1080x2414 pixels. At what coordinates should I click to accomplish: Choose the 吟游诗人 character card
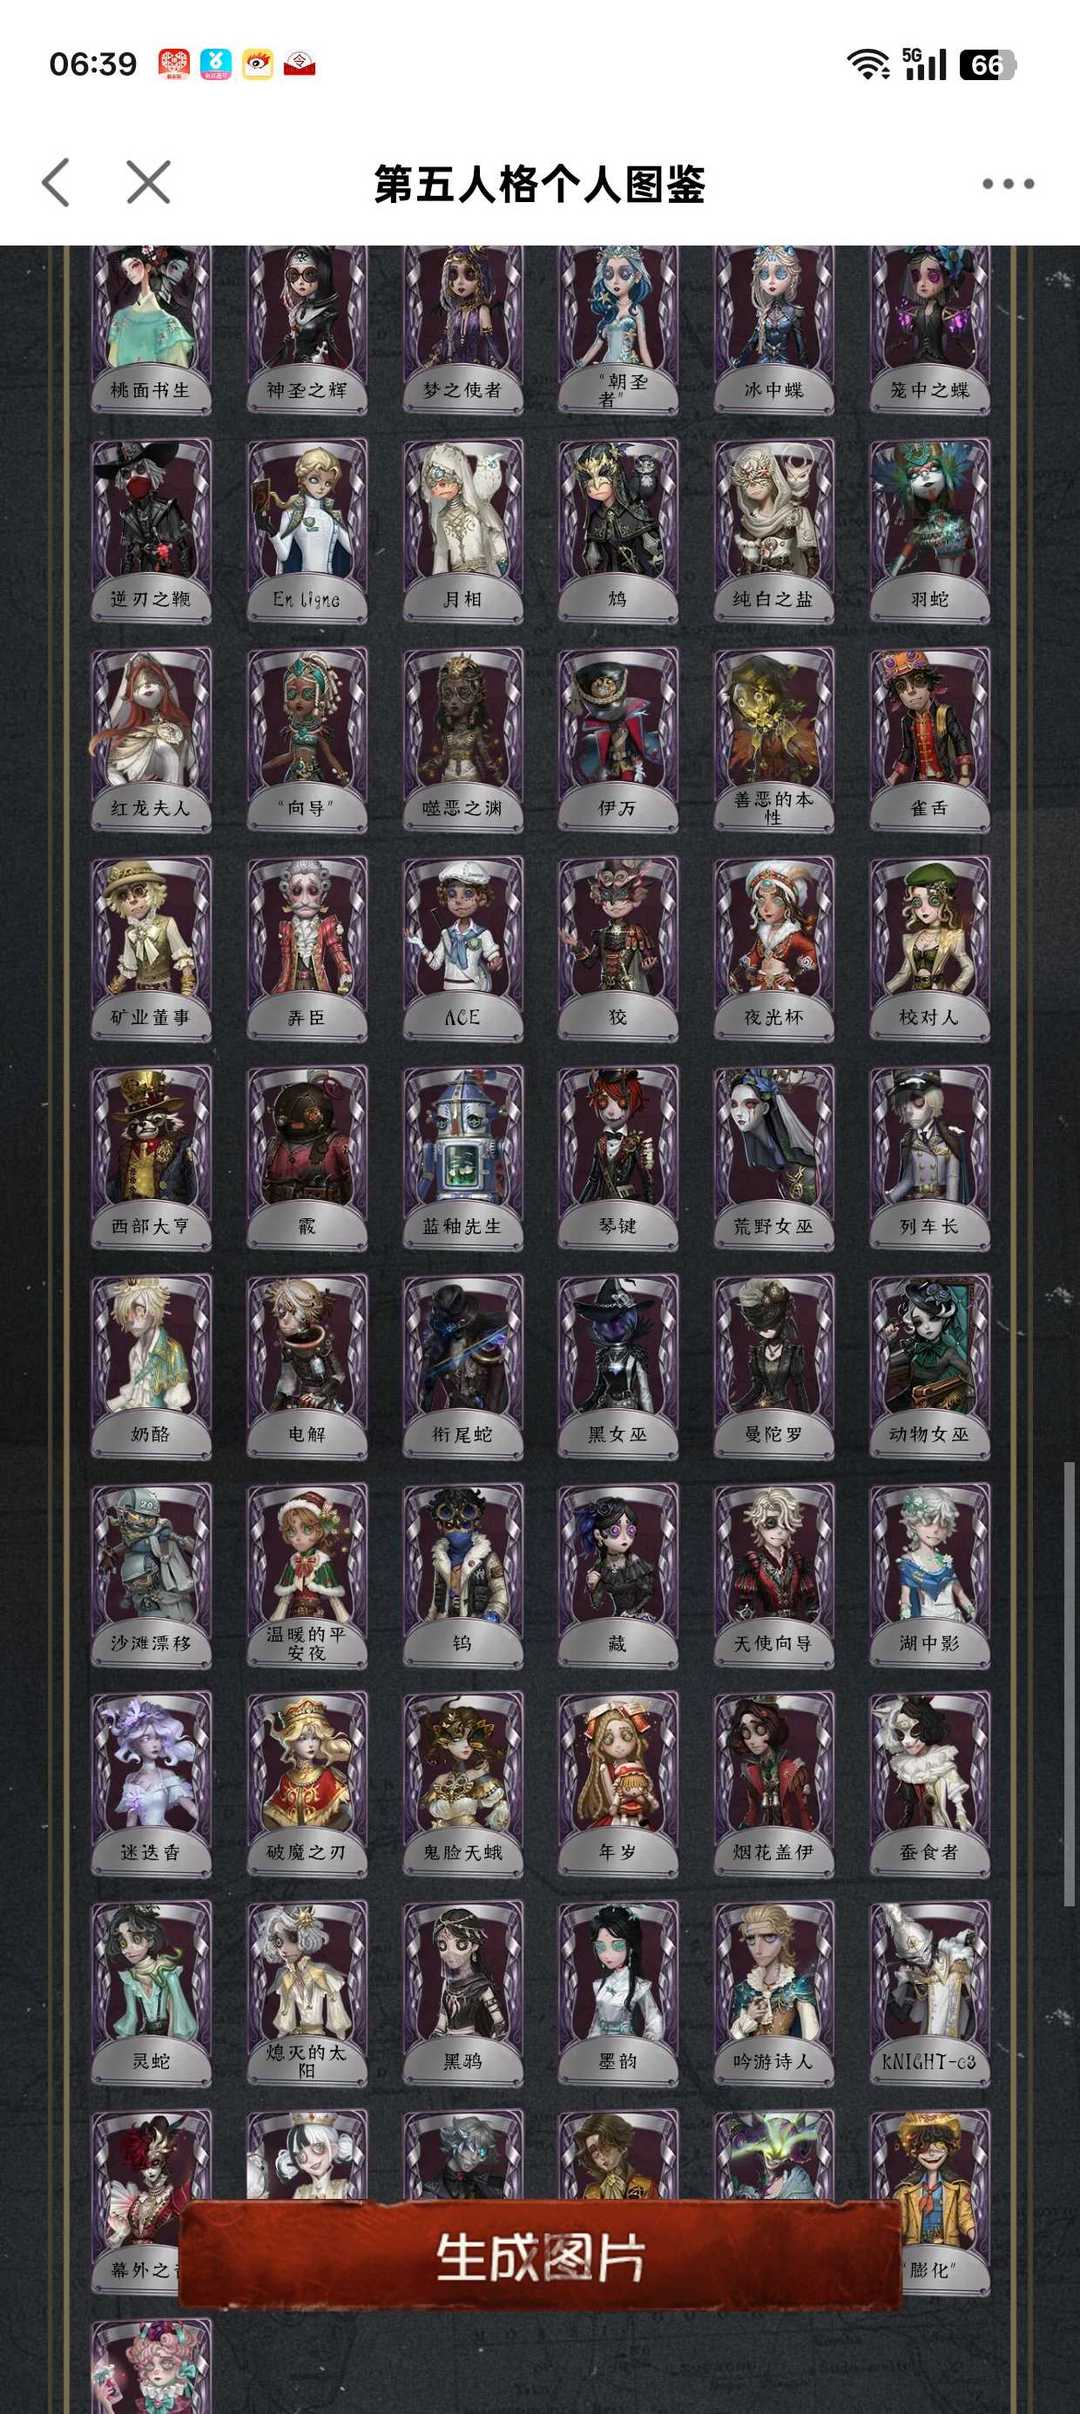774,1994
